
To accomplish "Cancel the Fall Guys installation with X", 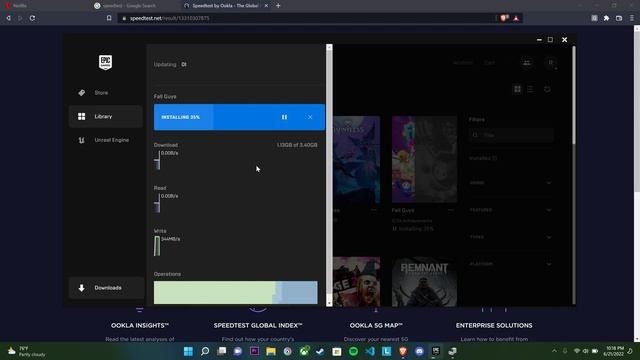I will [310, 117].
